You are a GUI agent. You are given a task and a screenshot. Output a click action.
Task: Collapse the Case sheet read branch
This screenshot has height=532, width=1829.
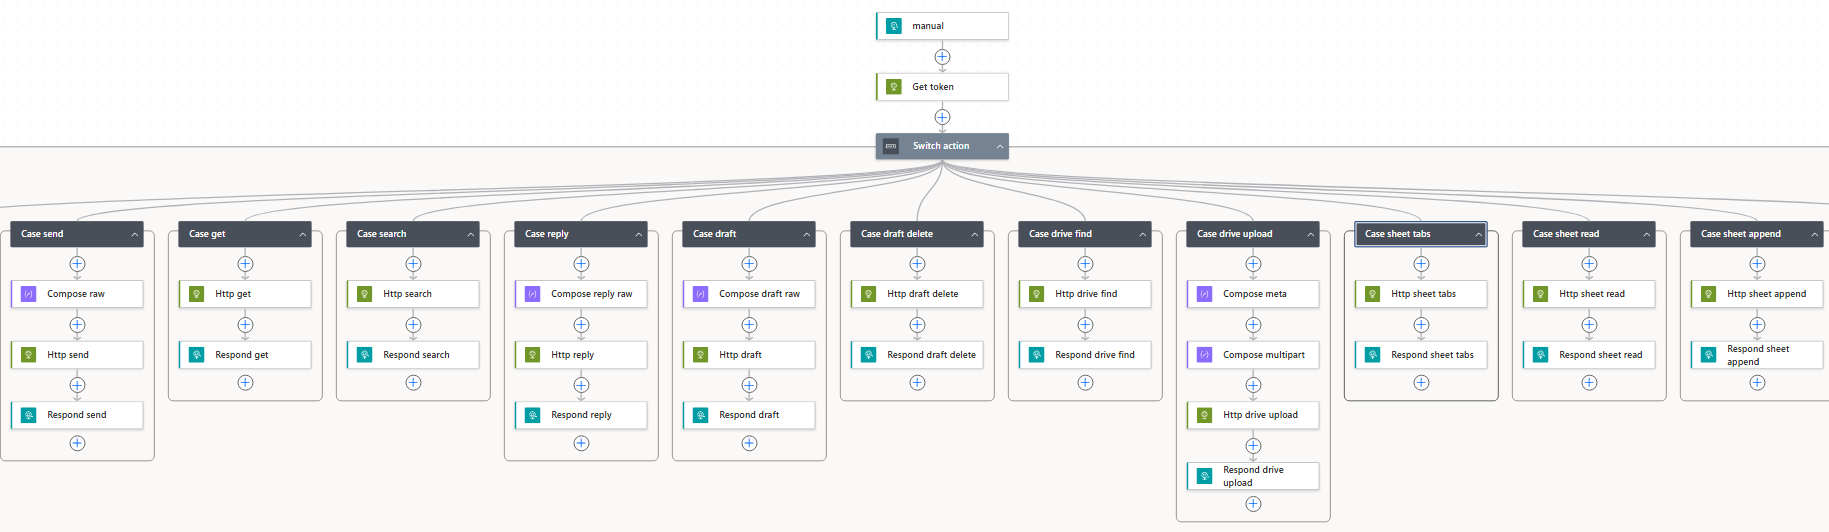[x=1647, y=235]
